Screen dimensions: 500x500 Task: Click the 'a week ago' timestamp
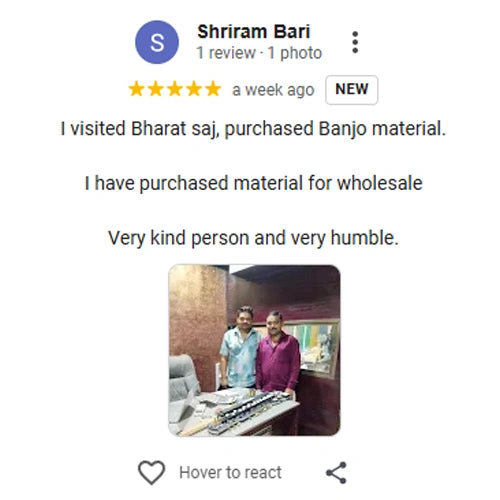pos(273,90)
